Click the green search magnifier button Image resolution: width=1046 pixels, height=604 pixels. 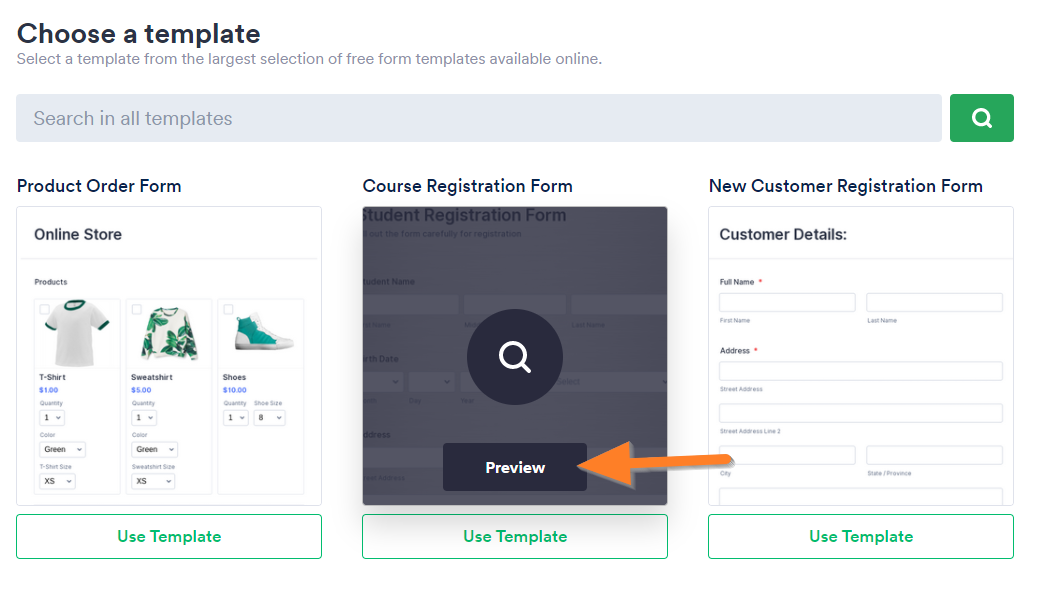tap(981, 118)
